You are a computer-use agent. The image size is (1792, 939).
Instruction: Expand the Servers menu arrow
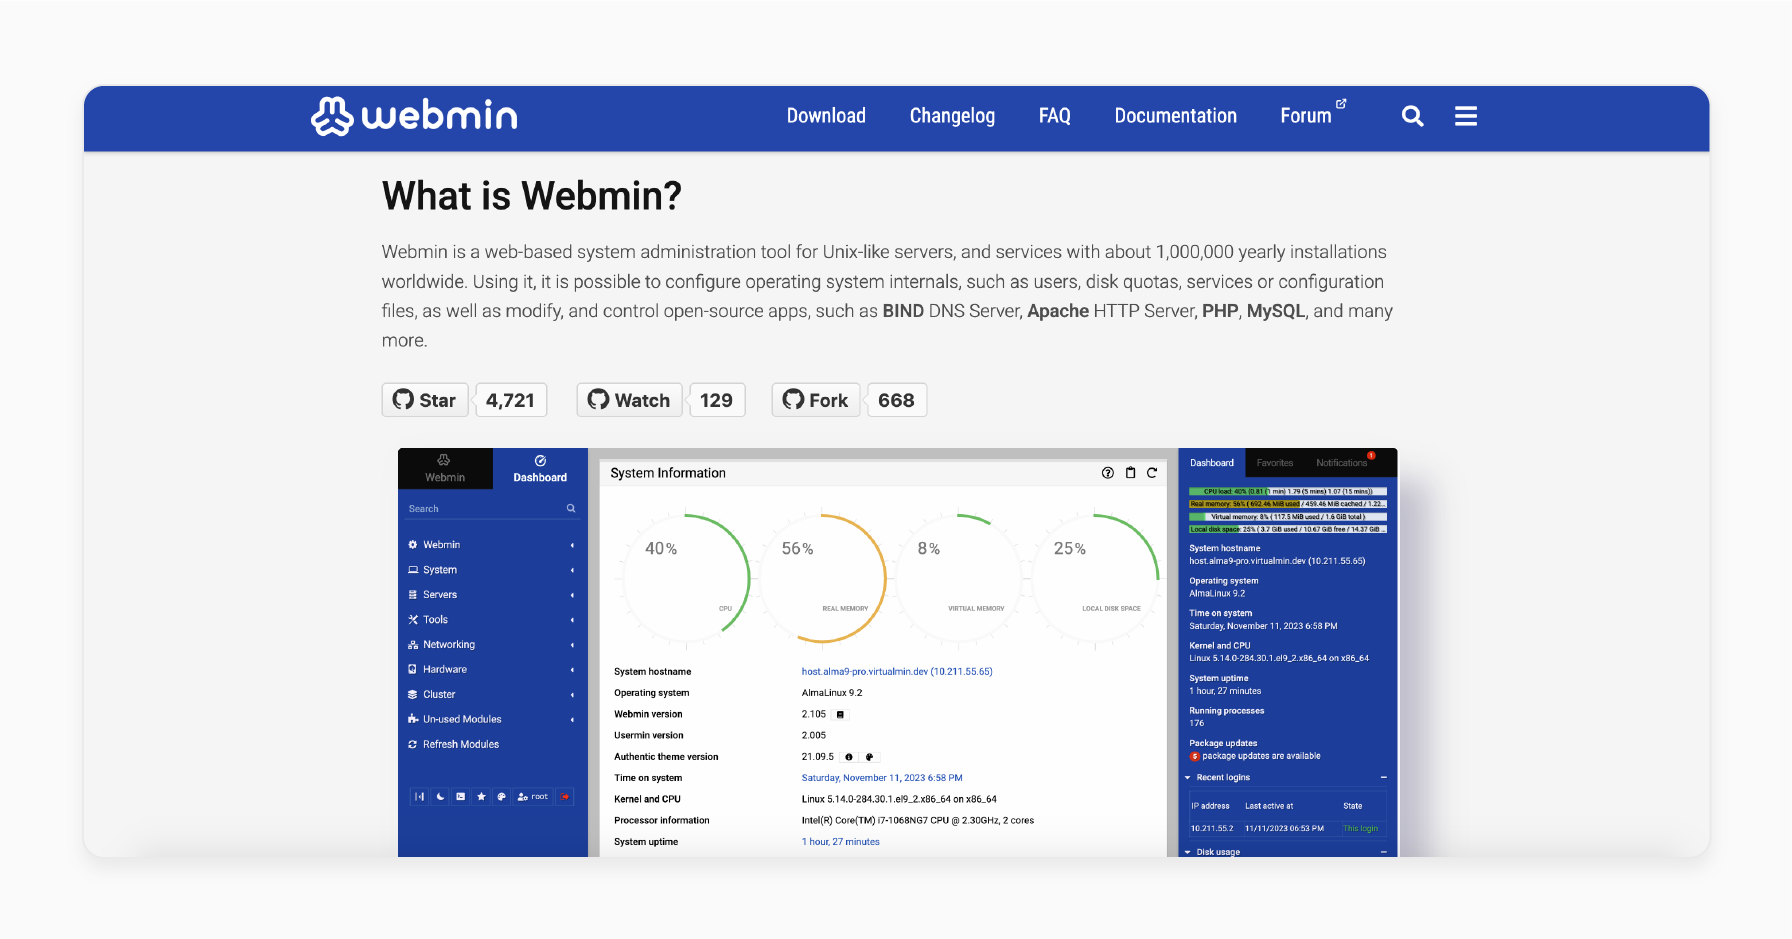573,595
